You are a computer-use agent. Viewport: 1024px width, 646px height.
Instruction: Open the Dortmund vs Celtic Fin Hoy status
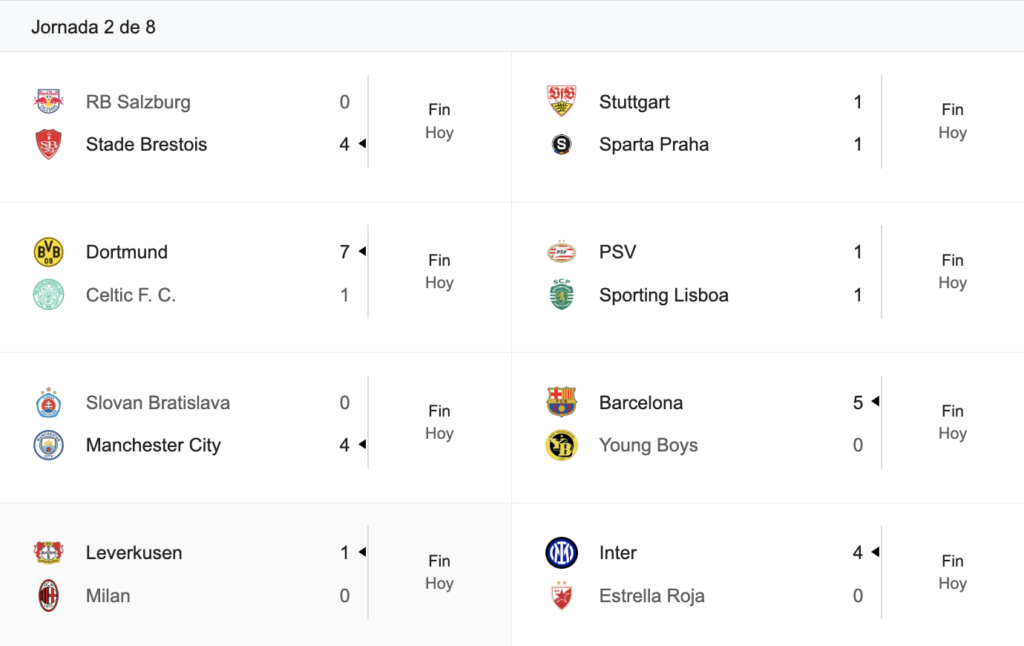coord(439,272)
